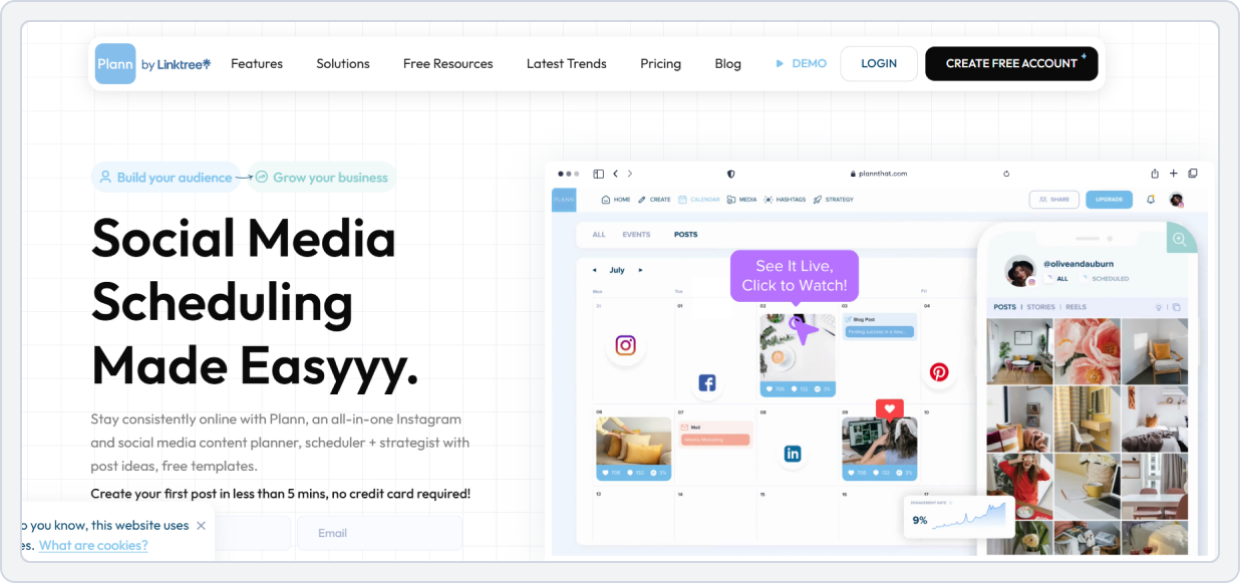Click the Pinterest icon on the calendar
The width and height of the screenshot is (1240, 583).
click(x=939, y=372)
